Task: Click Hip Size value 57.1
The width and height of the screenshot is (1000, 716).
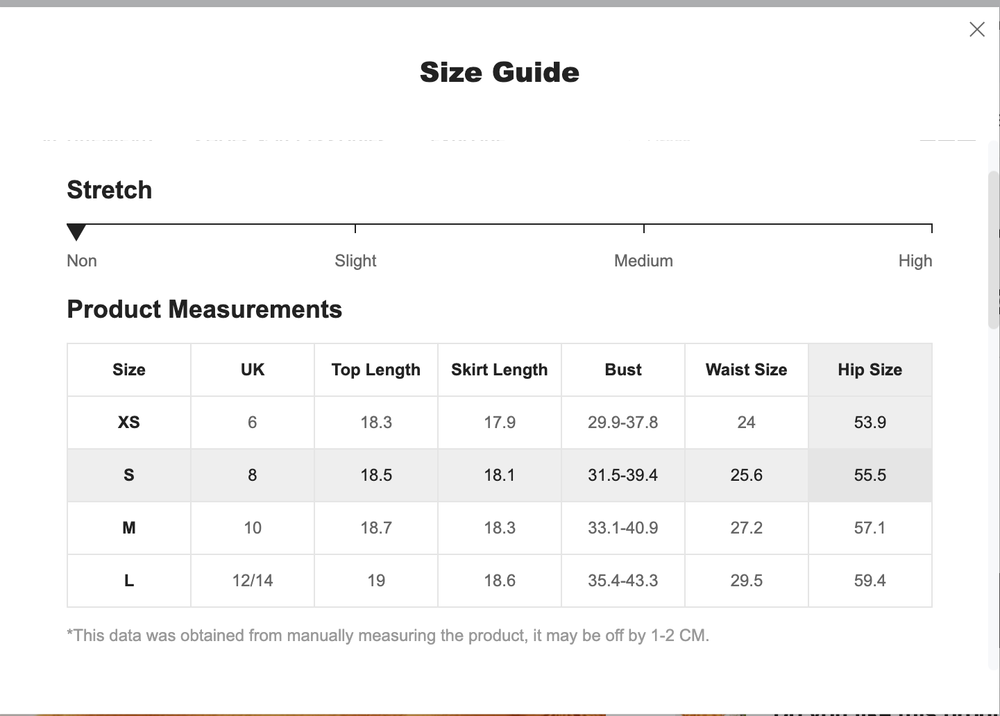Action: click(870, 528)
